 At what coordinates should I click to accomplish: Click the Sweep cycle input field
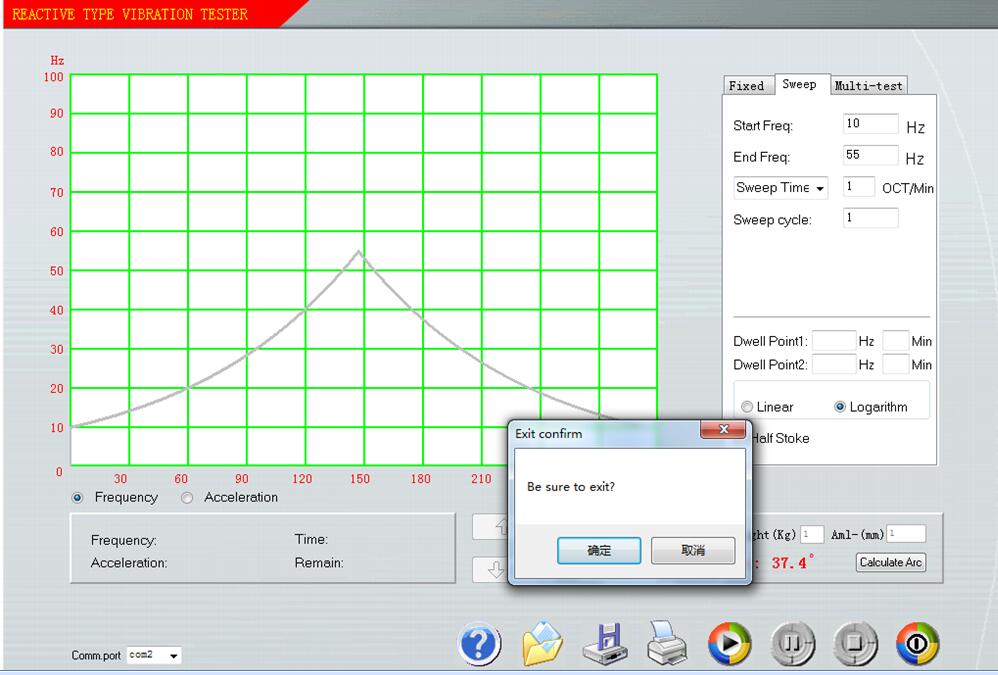point(871,218)
